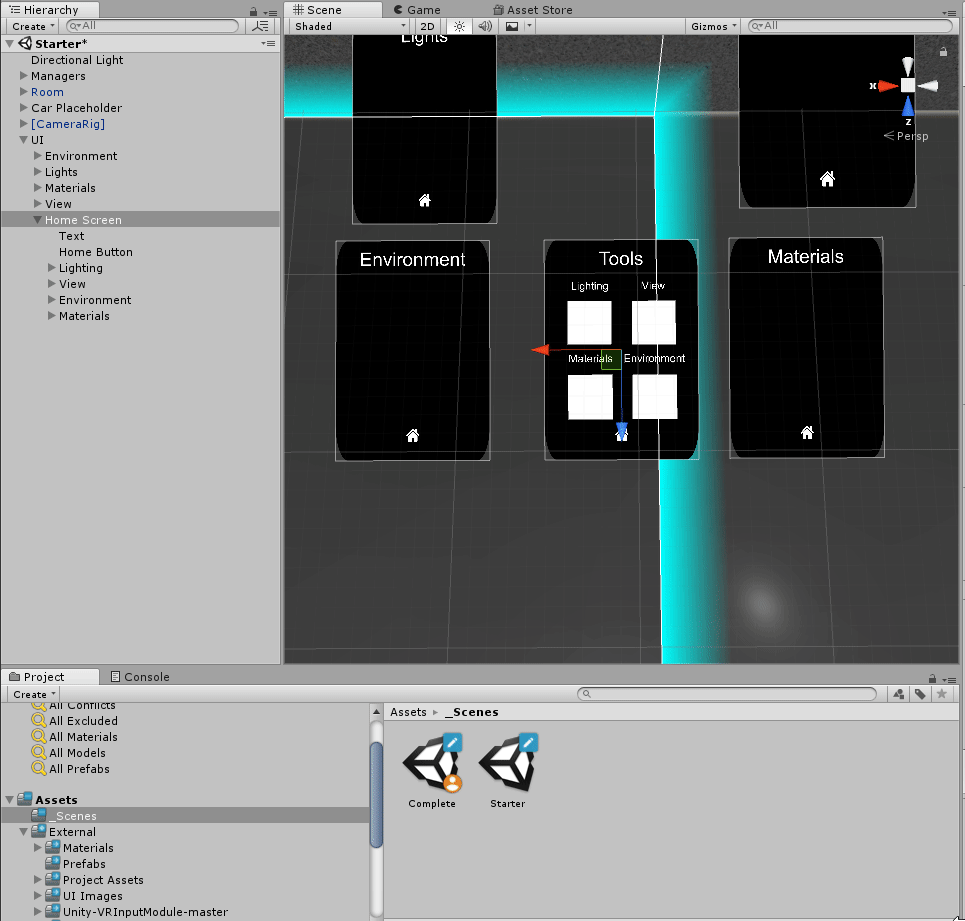965x921 pixels.
Task: Click the red X axis gizmo cone
Action: 887,86
